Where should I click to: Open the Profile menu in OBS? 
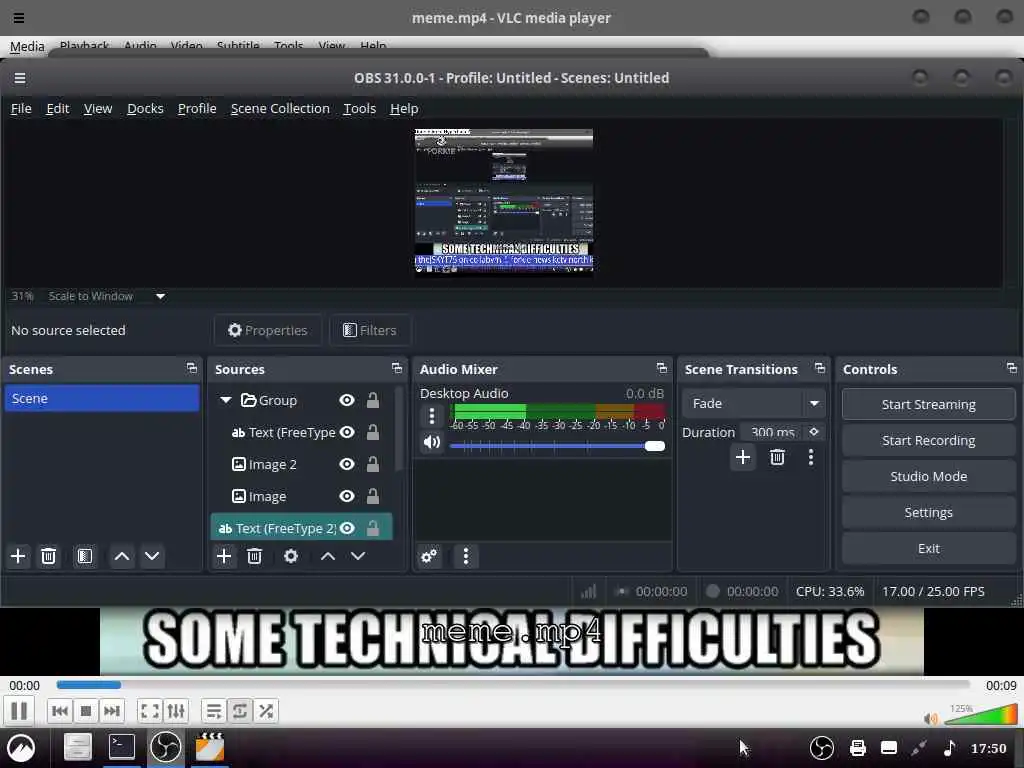tap(197, 108)
